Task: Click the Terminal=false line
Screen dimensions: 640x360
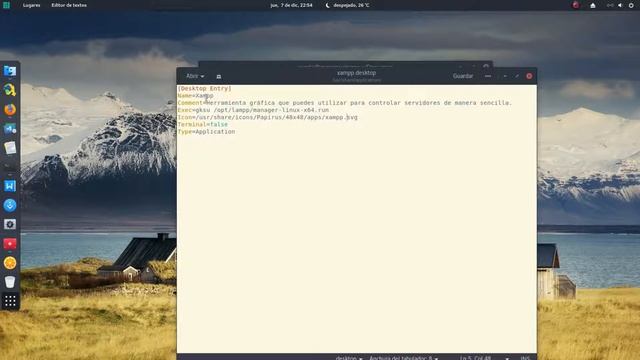Action: click(203, 124)
